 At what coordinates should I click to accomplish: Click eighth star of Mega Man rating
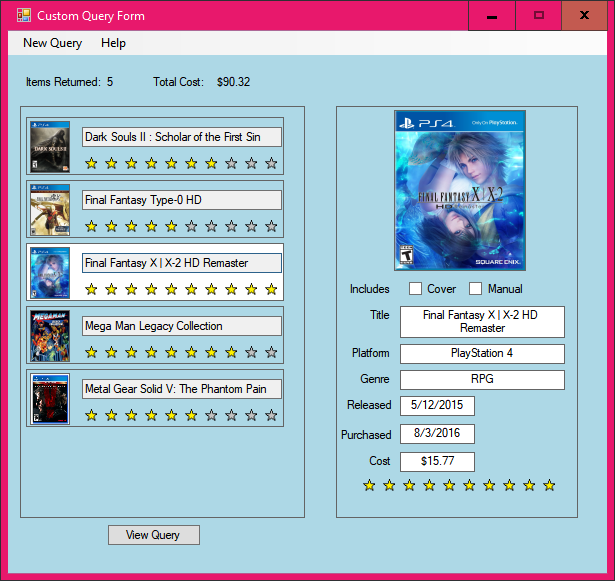tap(231, 352)
